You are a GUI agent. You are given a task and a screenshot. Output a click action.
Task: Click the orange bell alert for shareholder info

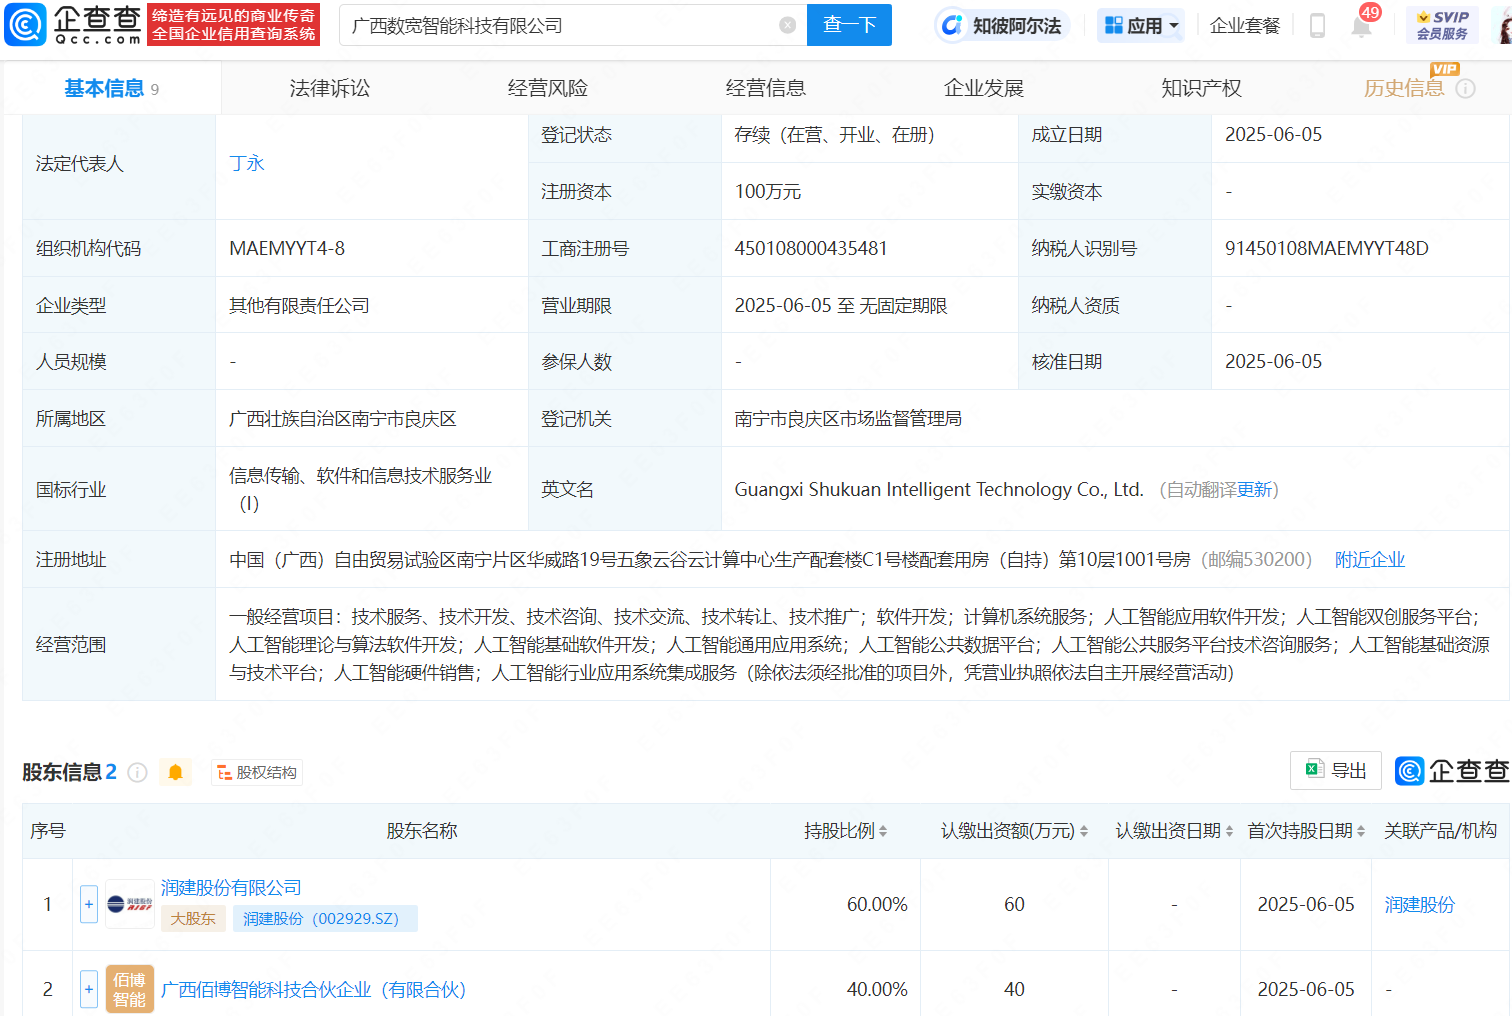tap(175, 772)
